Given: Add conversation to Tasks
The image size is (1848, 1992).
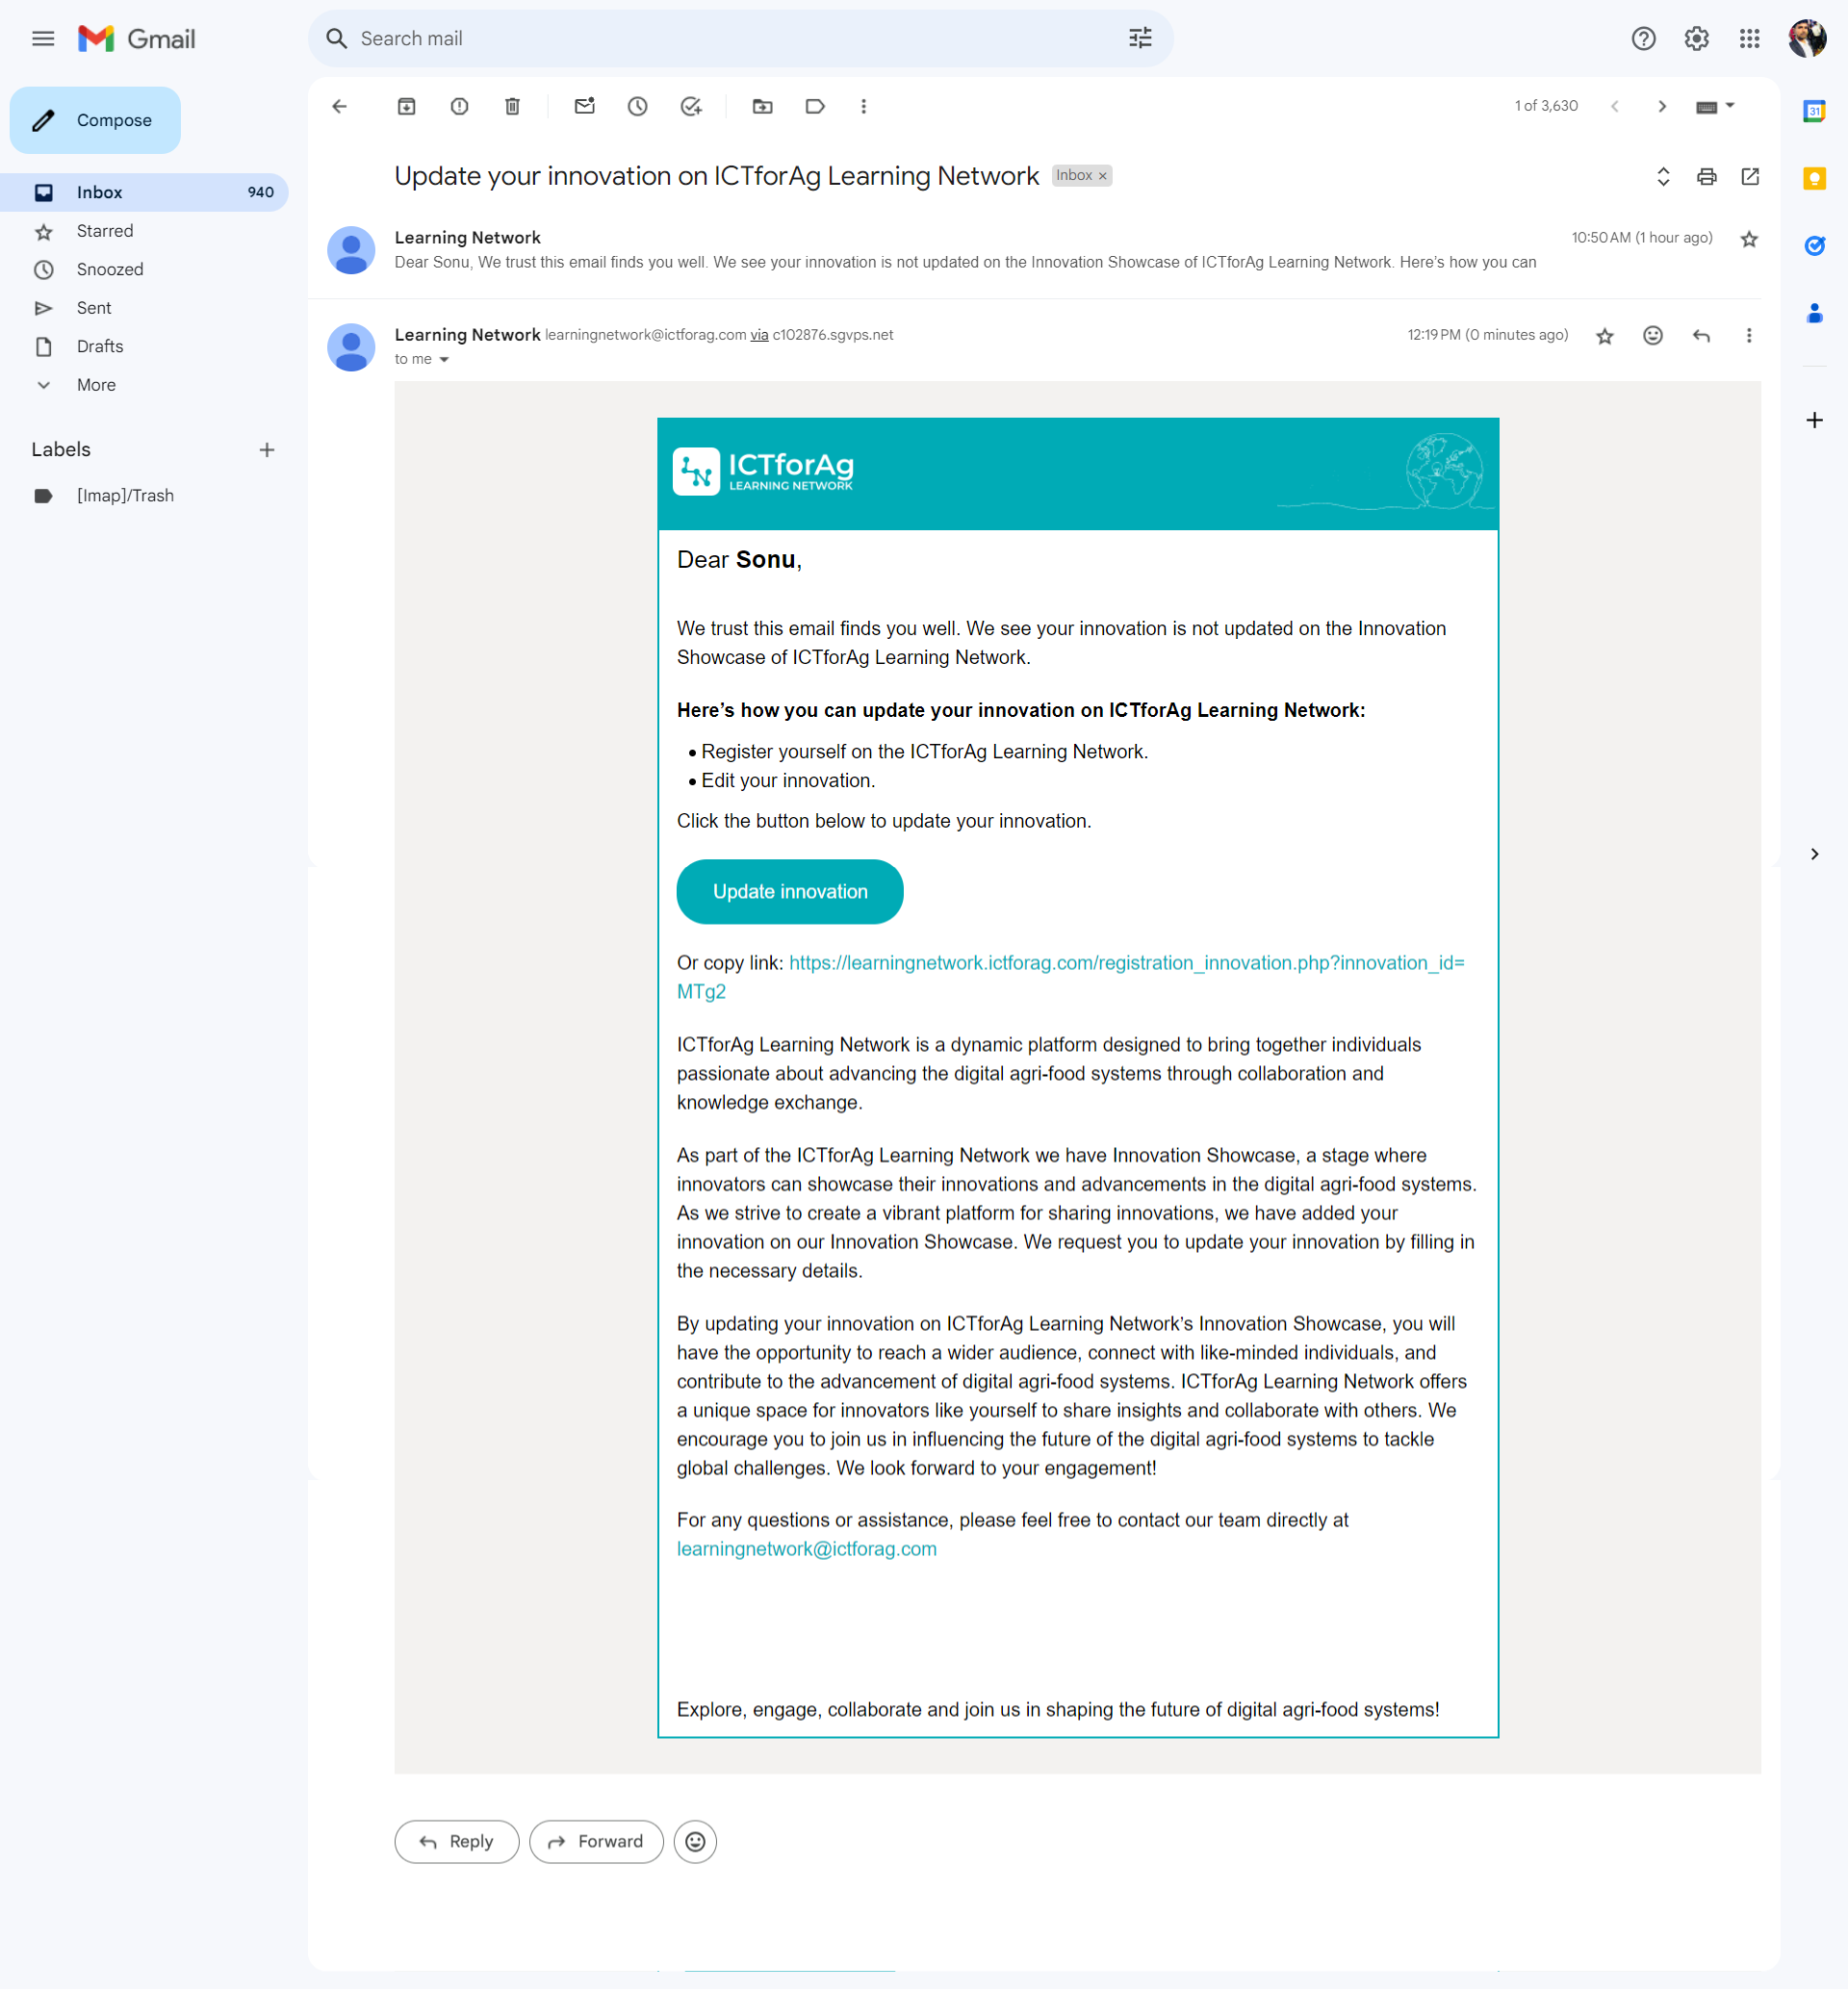Looking at the screenshot, I should (691, 106).
